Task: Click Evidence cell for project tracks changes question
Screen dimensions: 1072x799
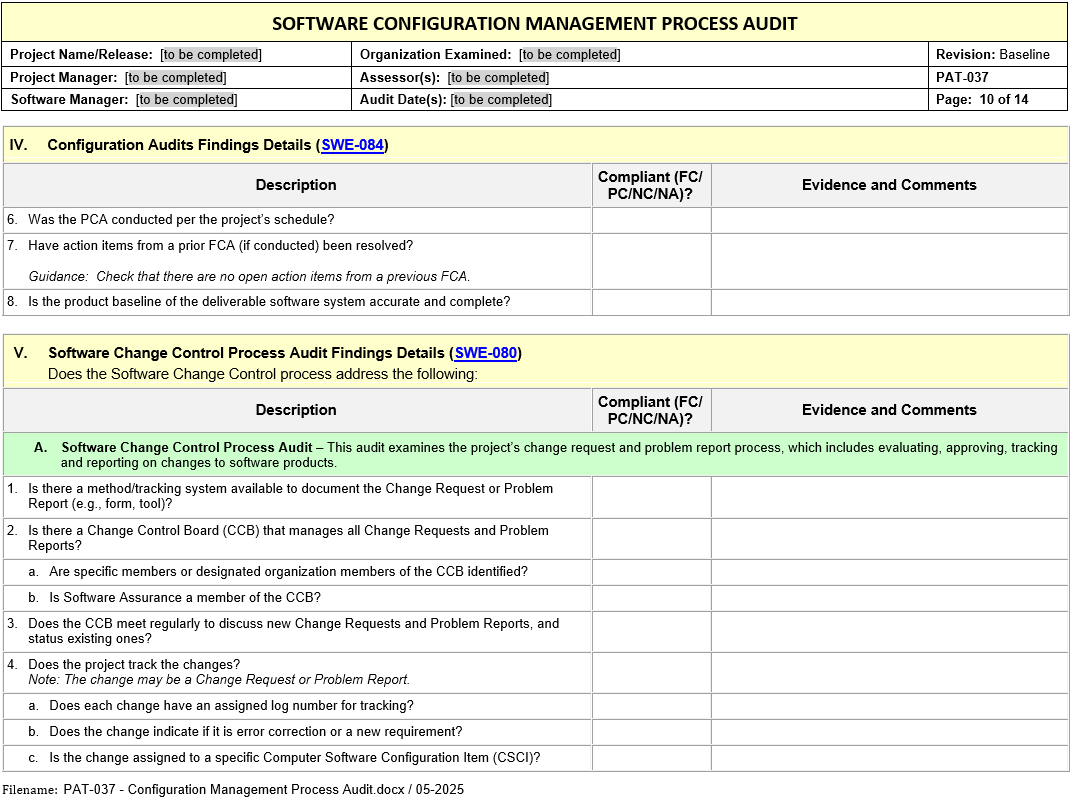Action: click(x=889, y=672)
